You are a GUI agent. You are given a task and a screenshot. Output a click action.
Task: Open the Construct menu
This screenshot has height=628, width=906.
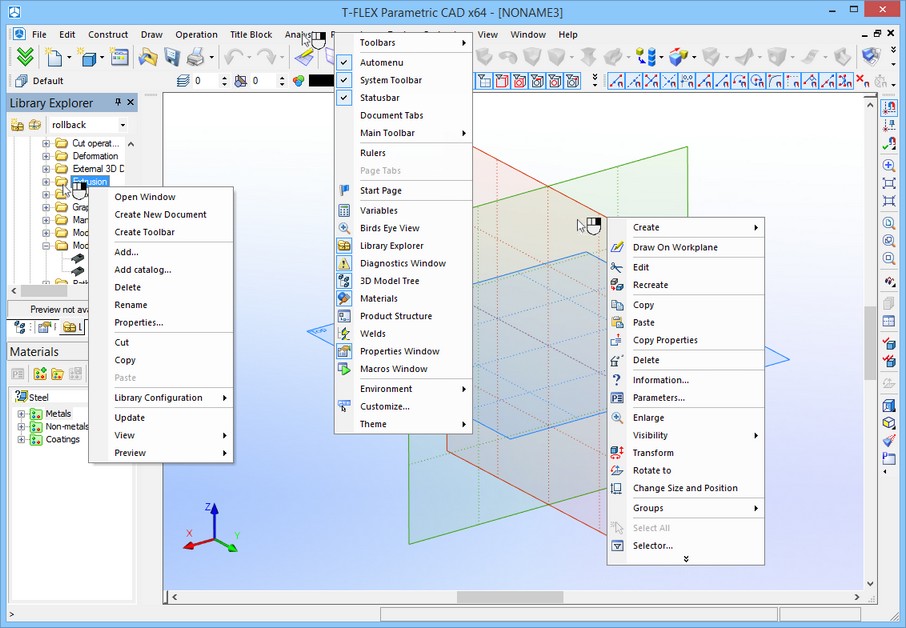point(108,35)
